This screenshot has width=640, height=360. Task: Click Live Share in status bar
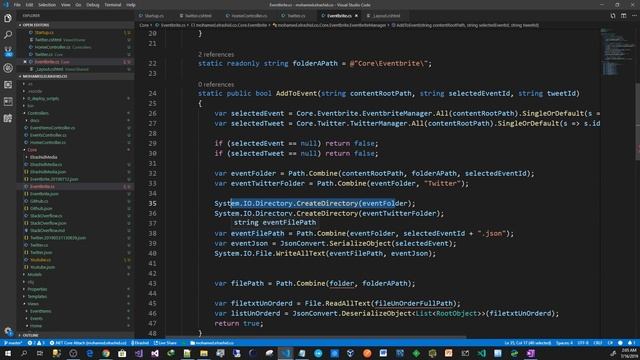coord(165,343)
